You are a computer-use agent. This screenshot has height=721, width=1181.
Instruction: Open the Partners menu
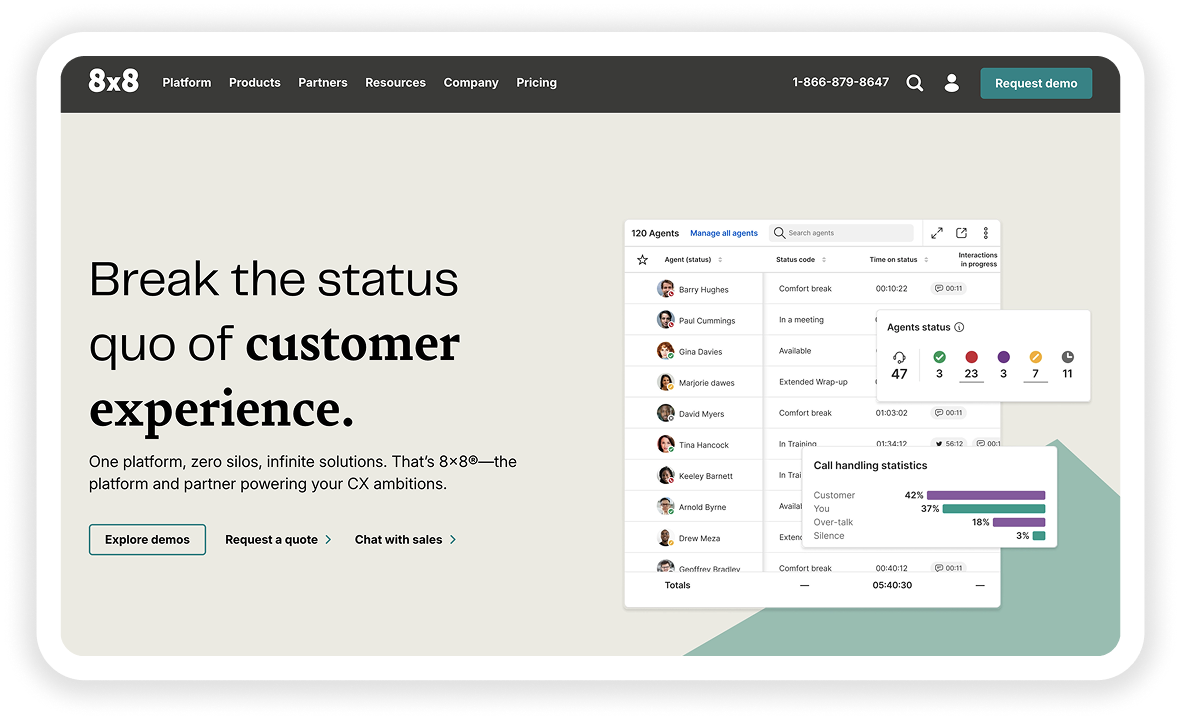click(x=322, y=83)
